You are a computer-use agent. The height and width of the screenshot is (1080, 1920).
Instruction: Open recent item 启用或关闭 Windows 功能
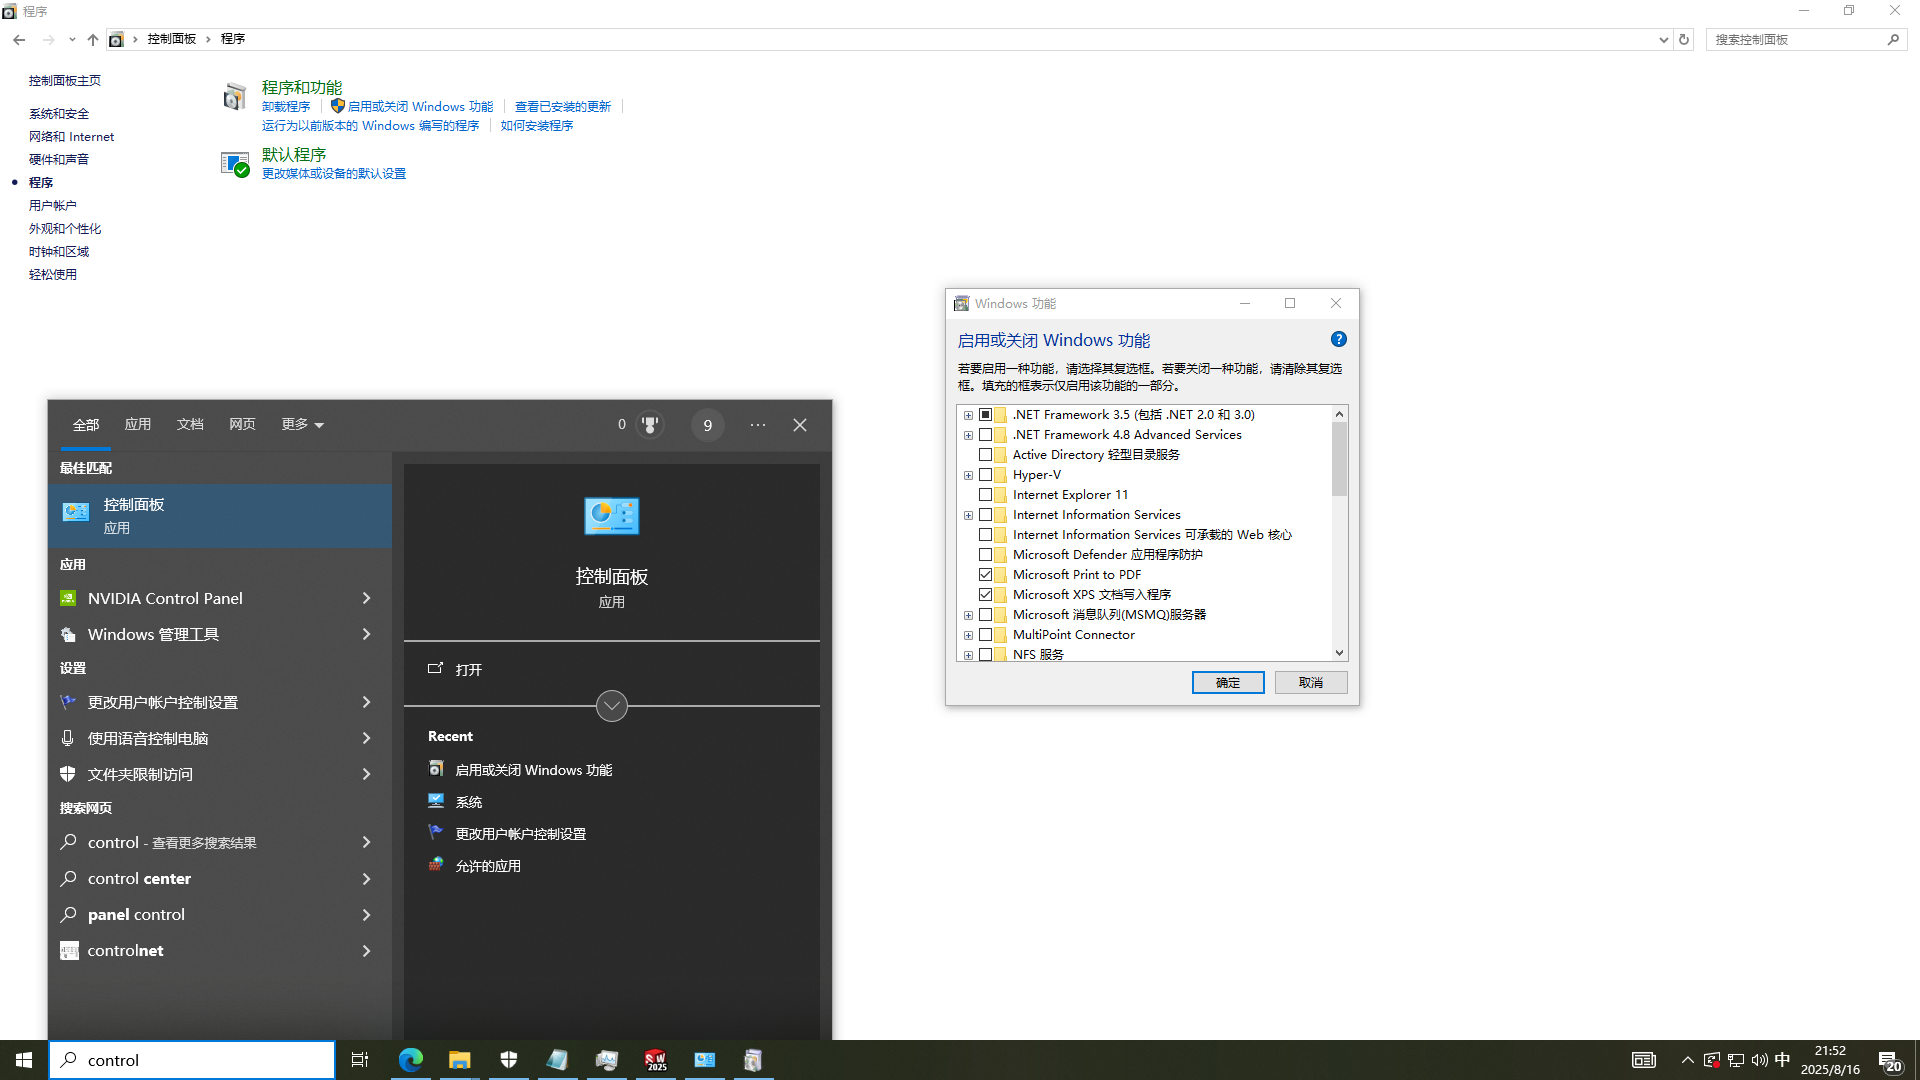click(x=534, y=770)
